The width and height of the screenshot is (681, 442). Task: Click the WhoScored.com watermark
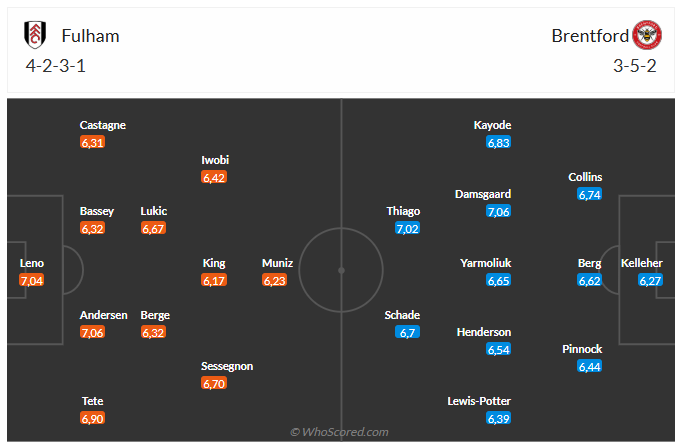click(339, 432)
